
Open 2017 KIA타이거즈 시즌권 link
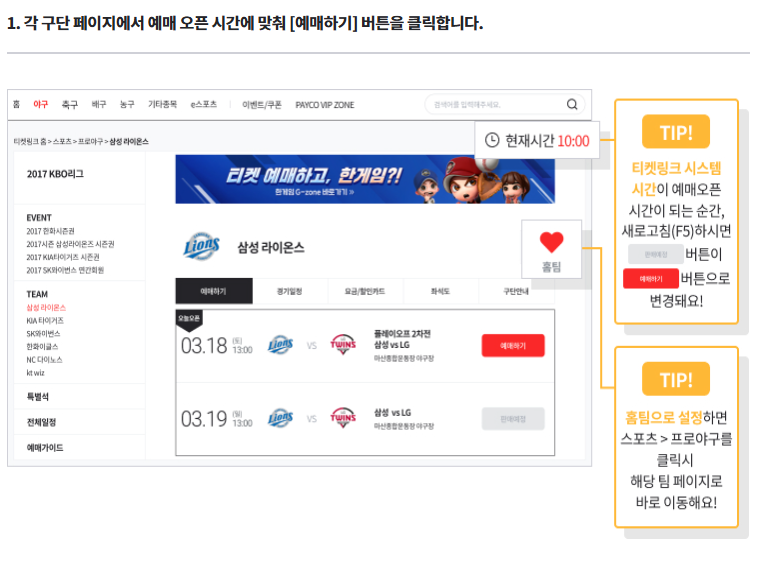(63, 257)
